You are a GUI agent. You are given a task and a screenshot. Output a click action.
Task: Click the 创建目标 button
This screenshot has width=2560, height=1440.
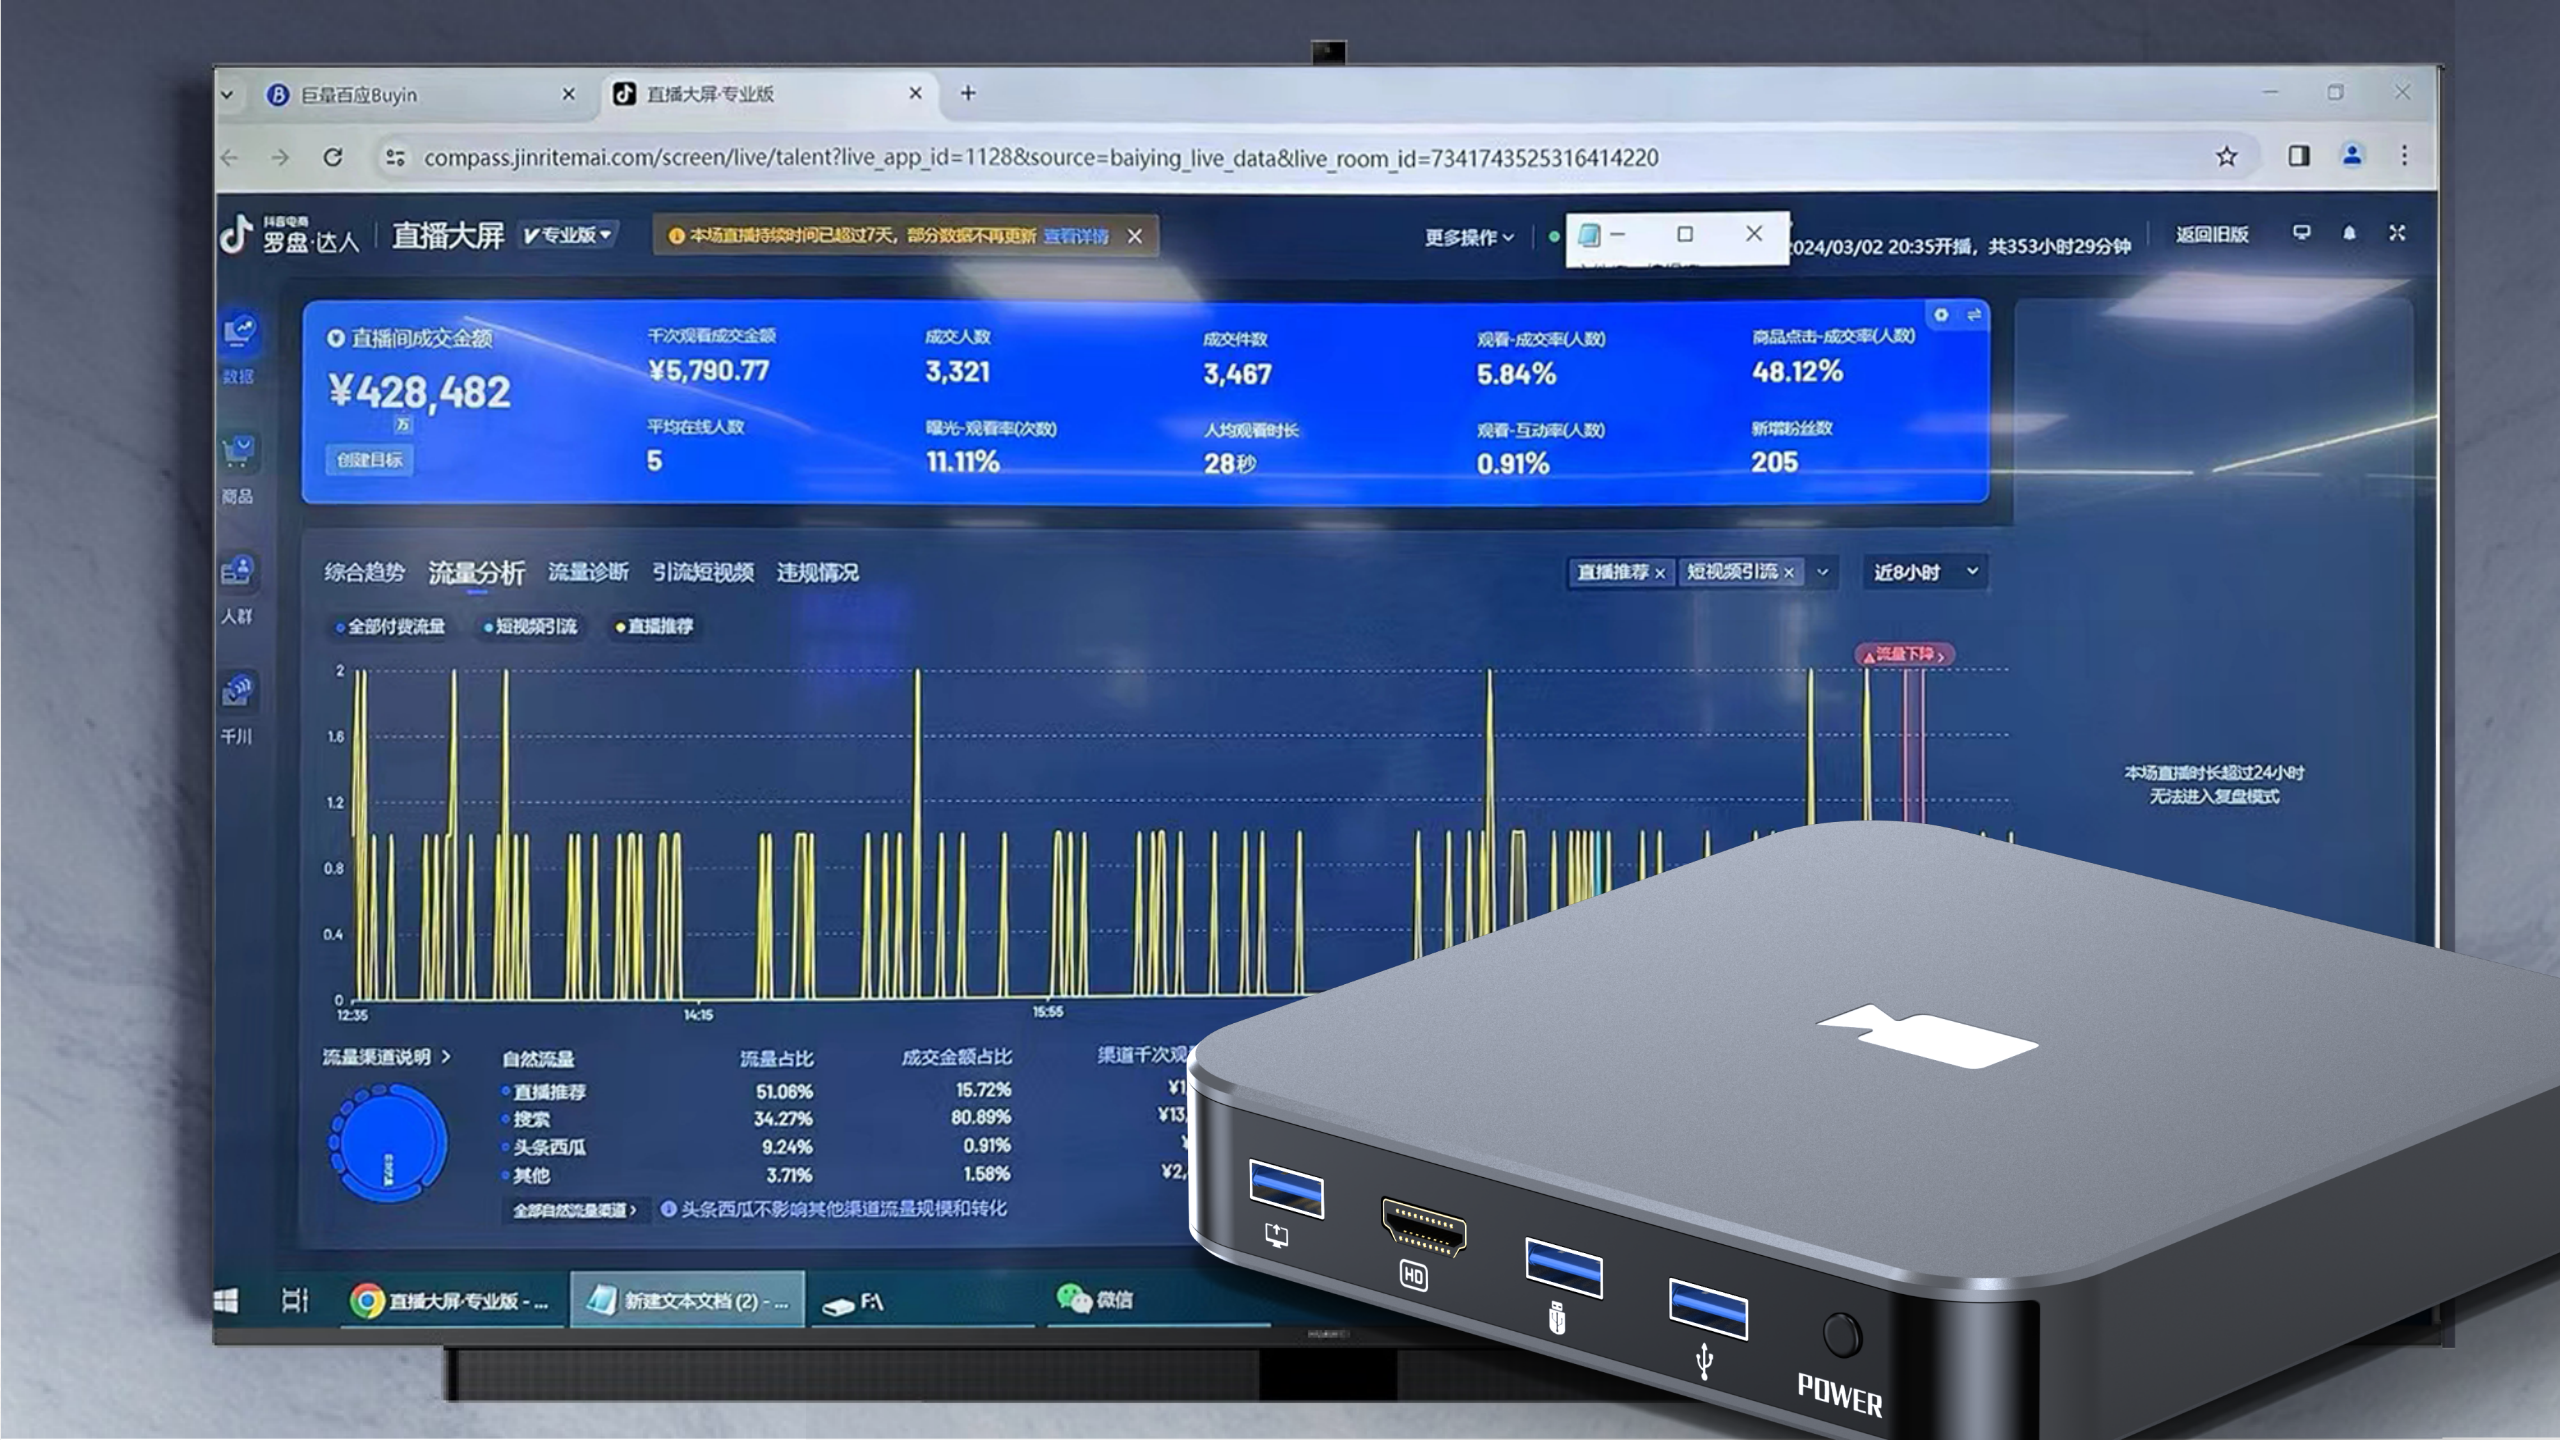click(x=370, y=460)
